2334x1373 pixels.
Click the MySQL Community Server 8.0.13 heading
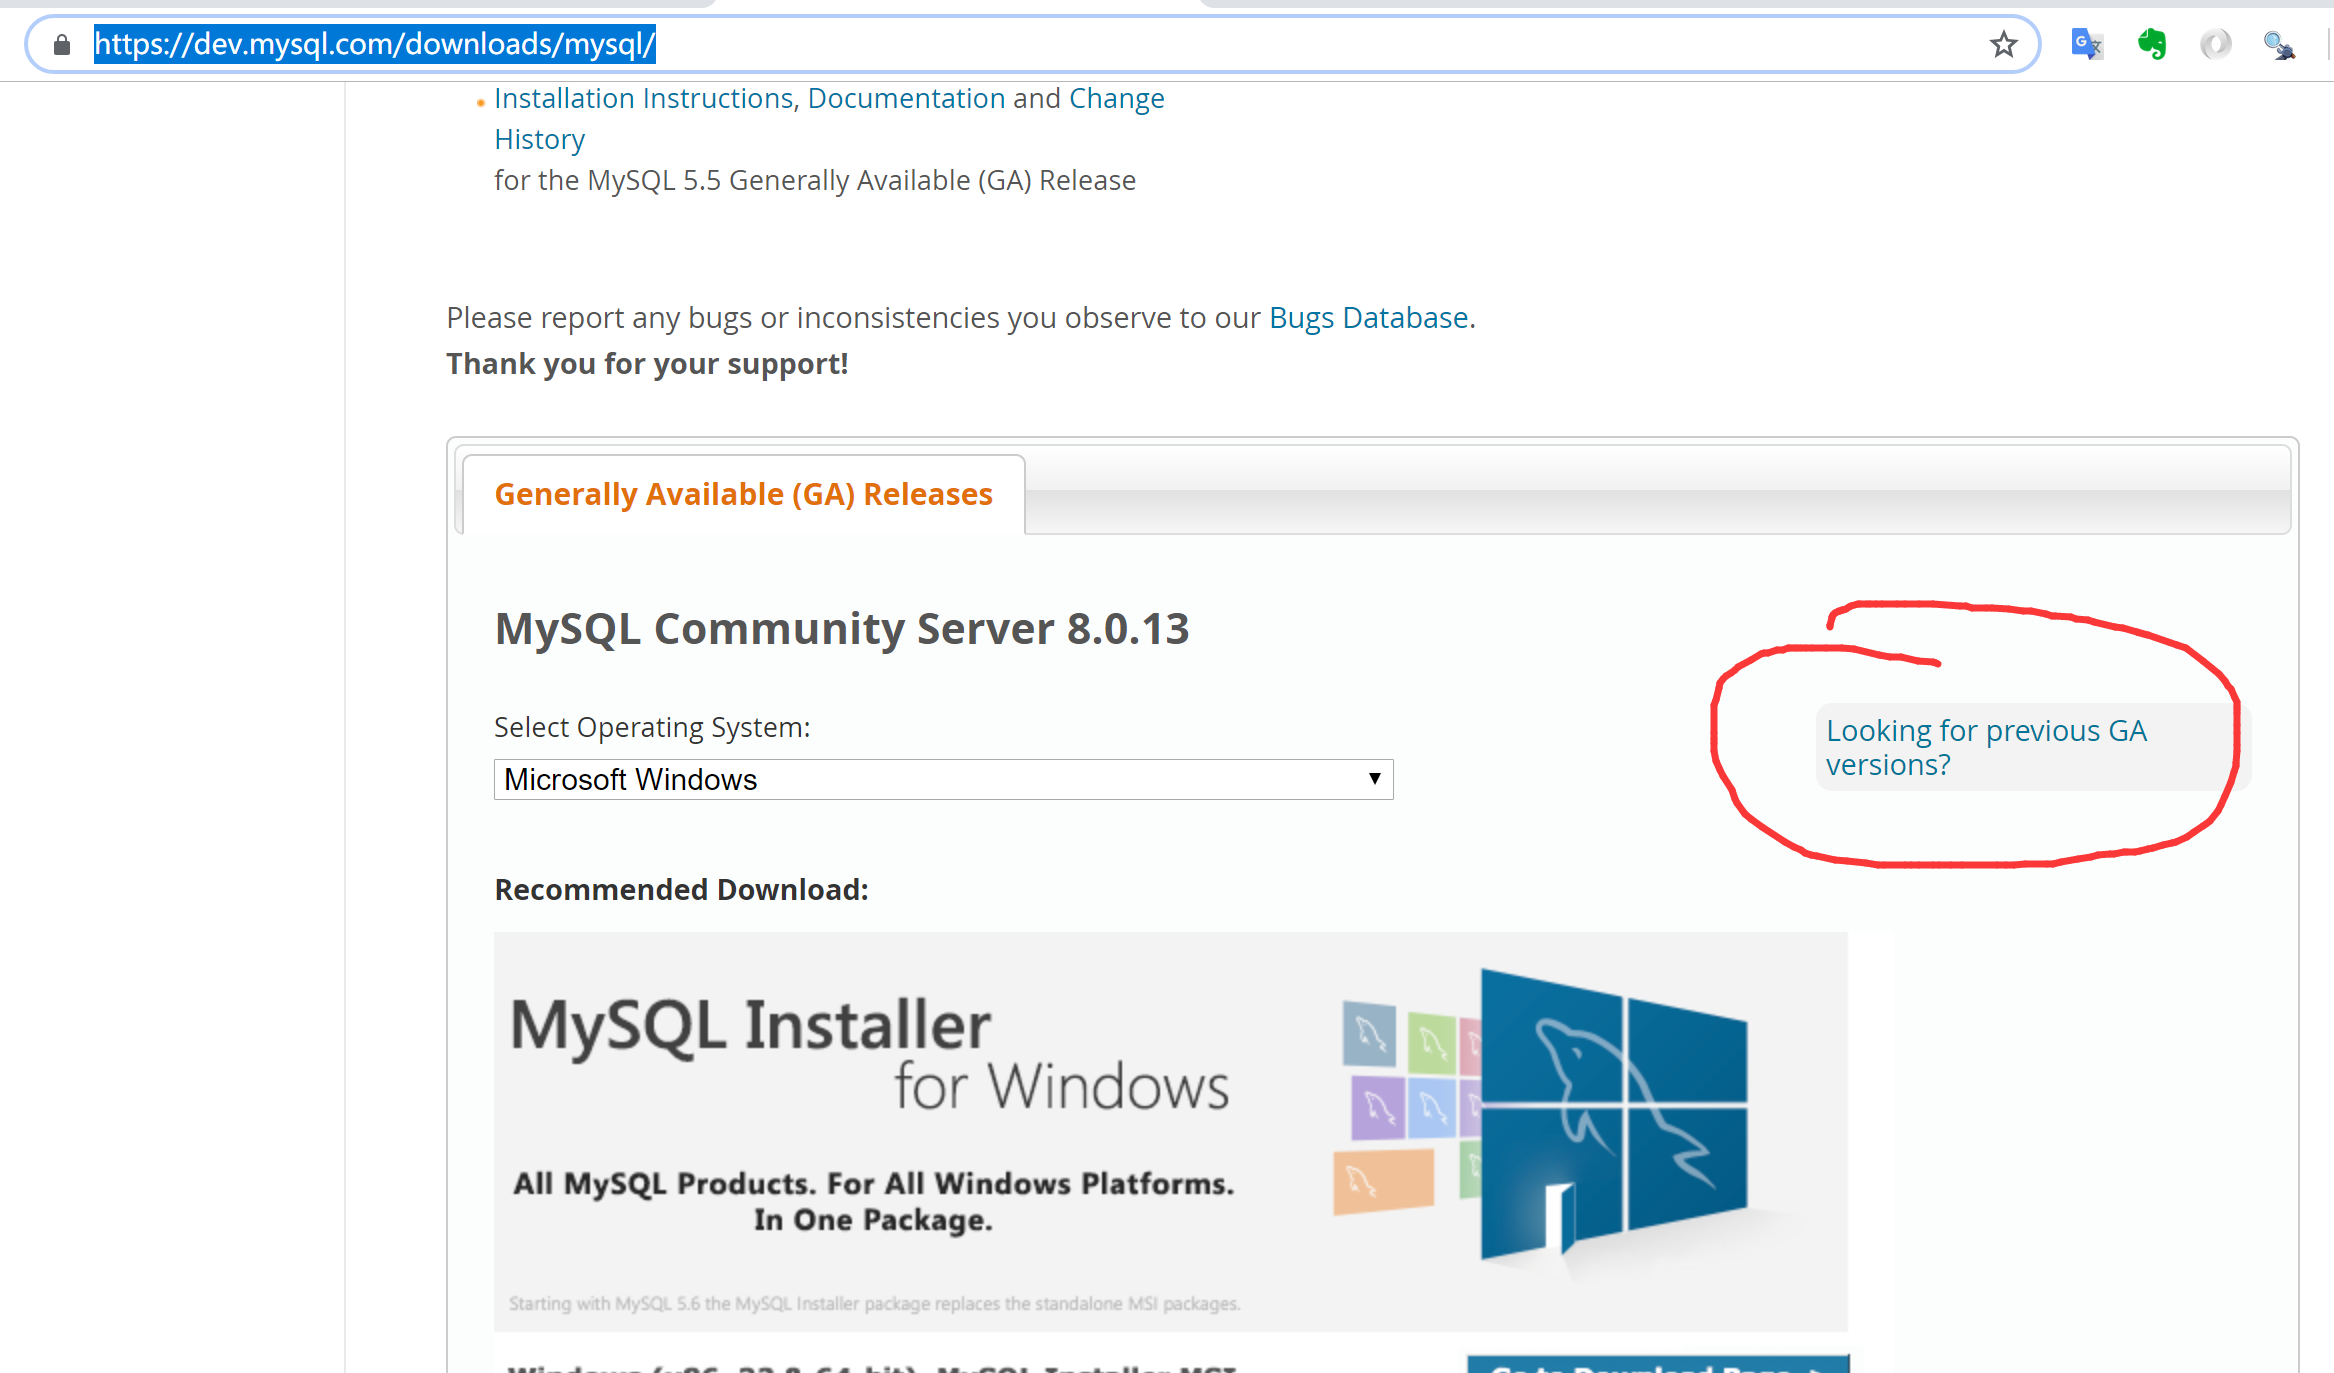[x=842, y=628]
